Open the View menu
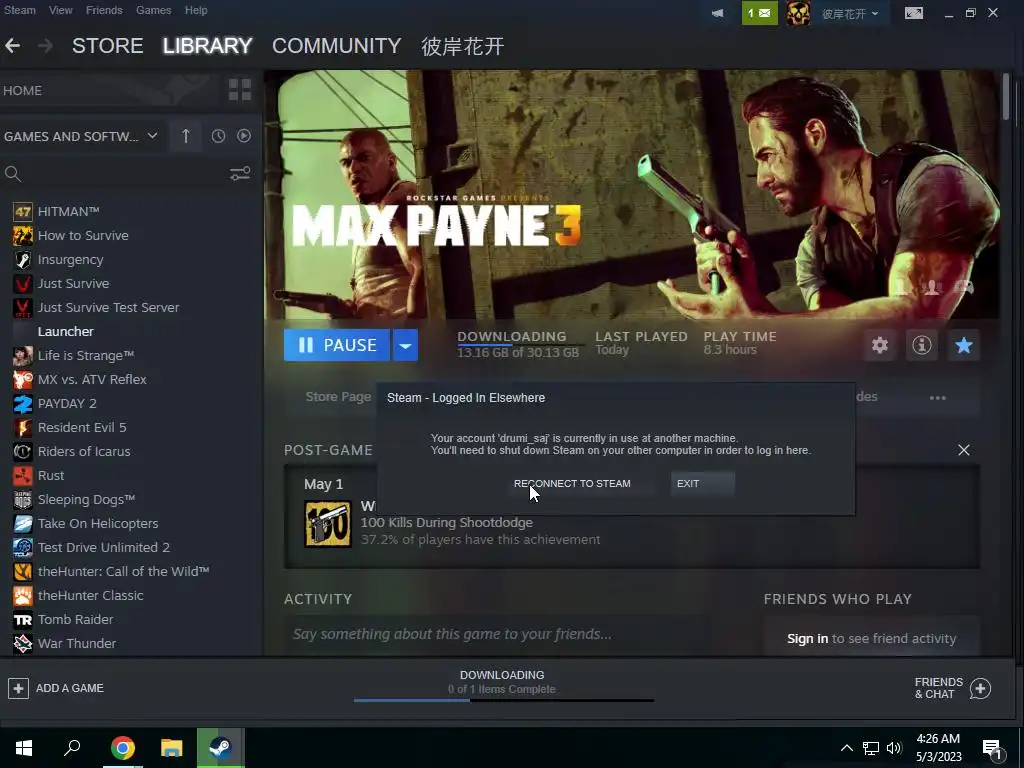The height and width of the screenshot is (768, 1024). (x=61, y=10)
